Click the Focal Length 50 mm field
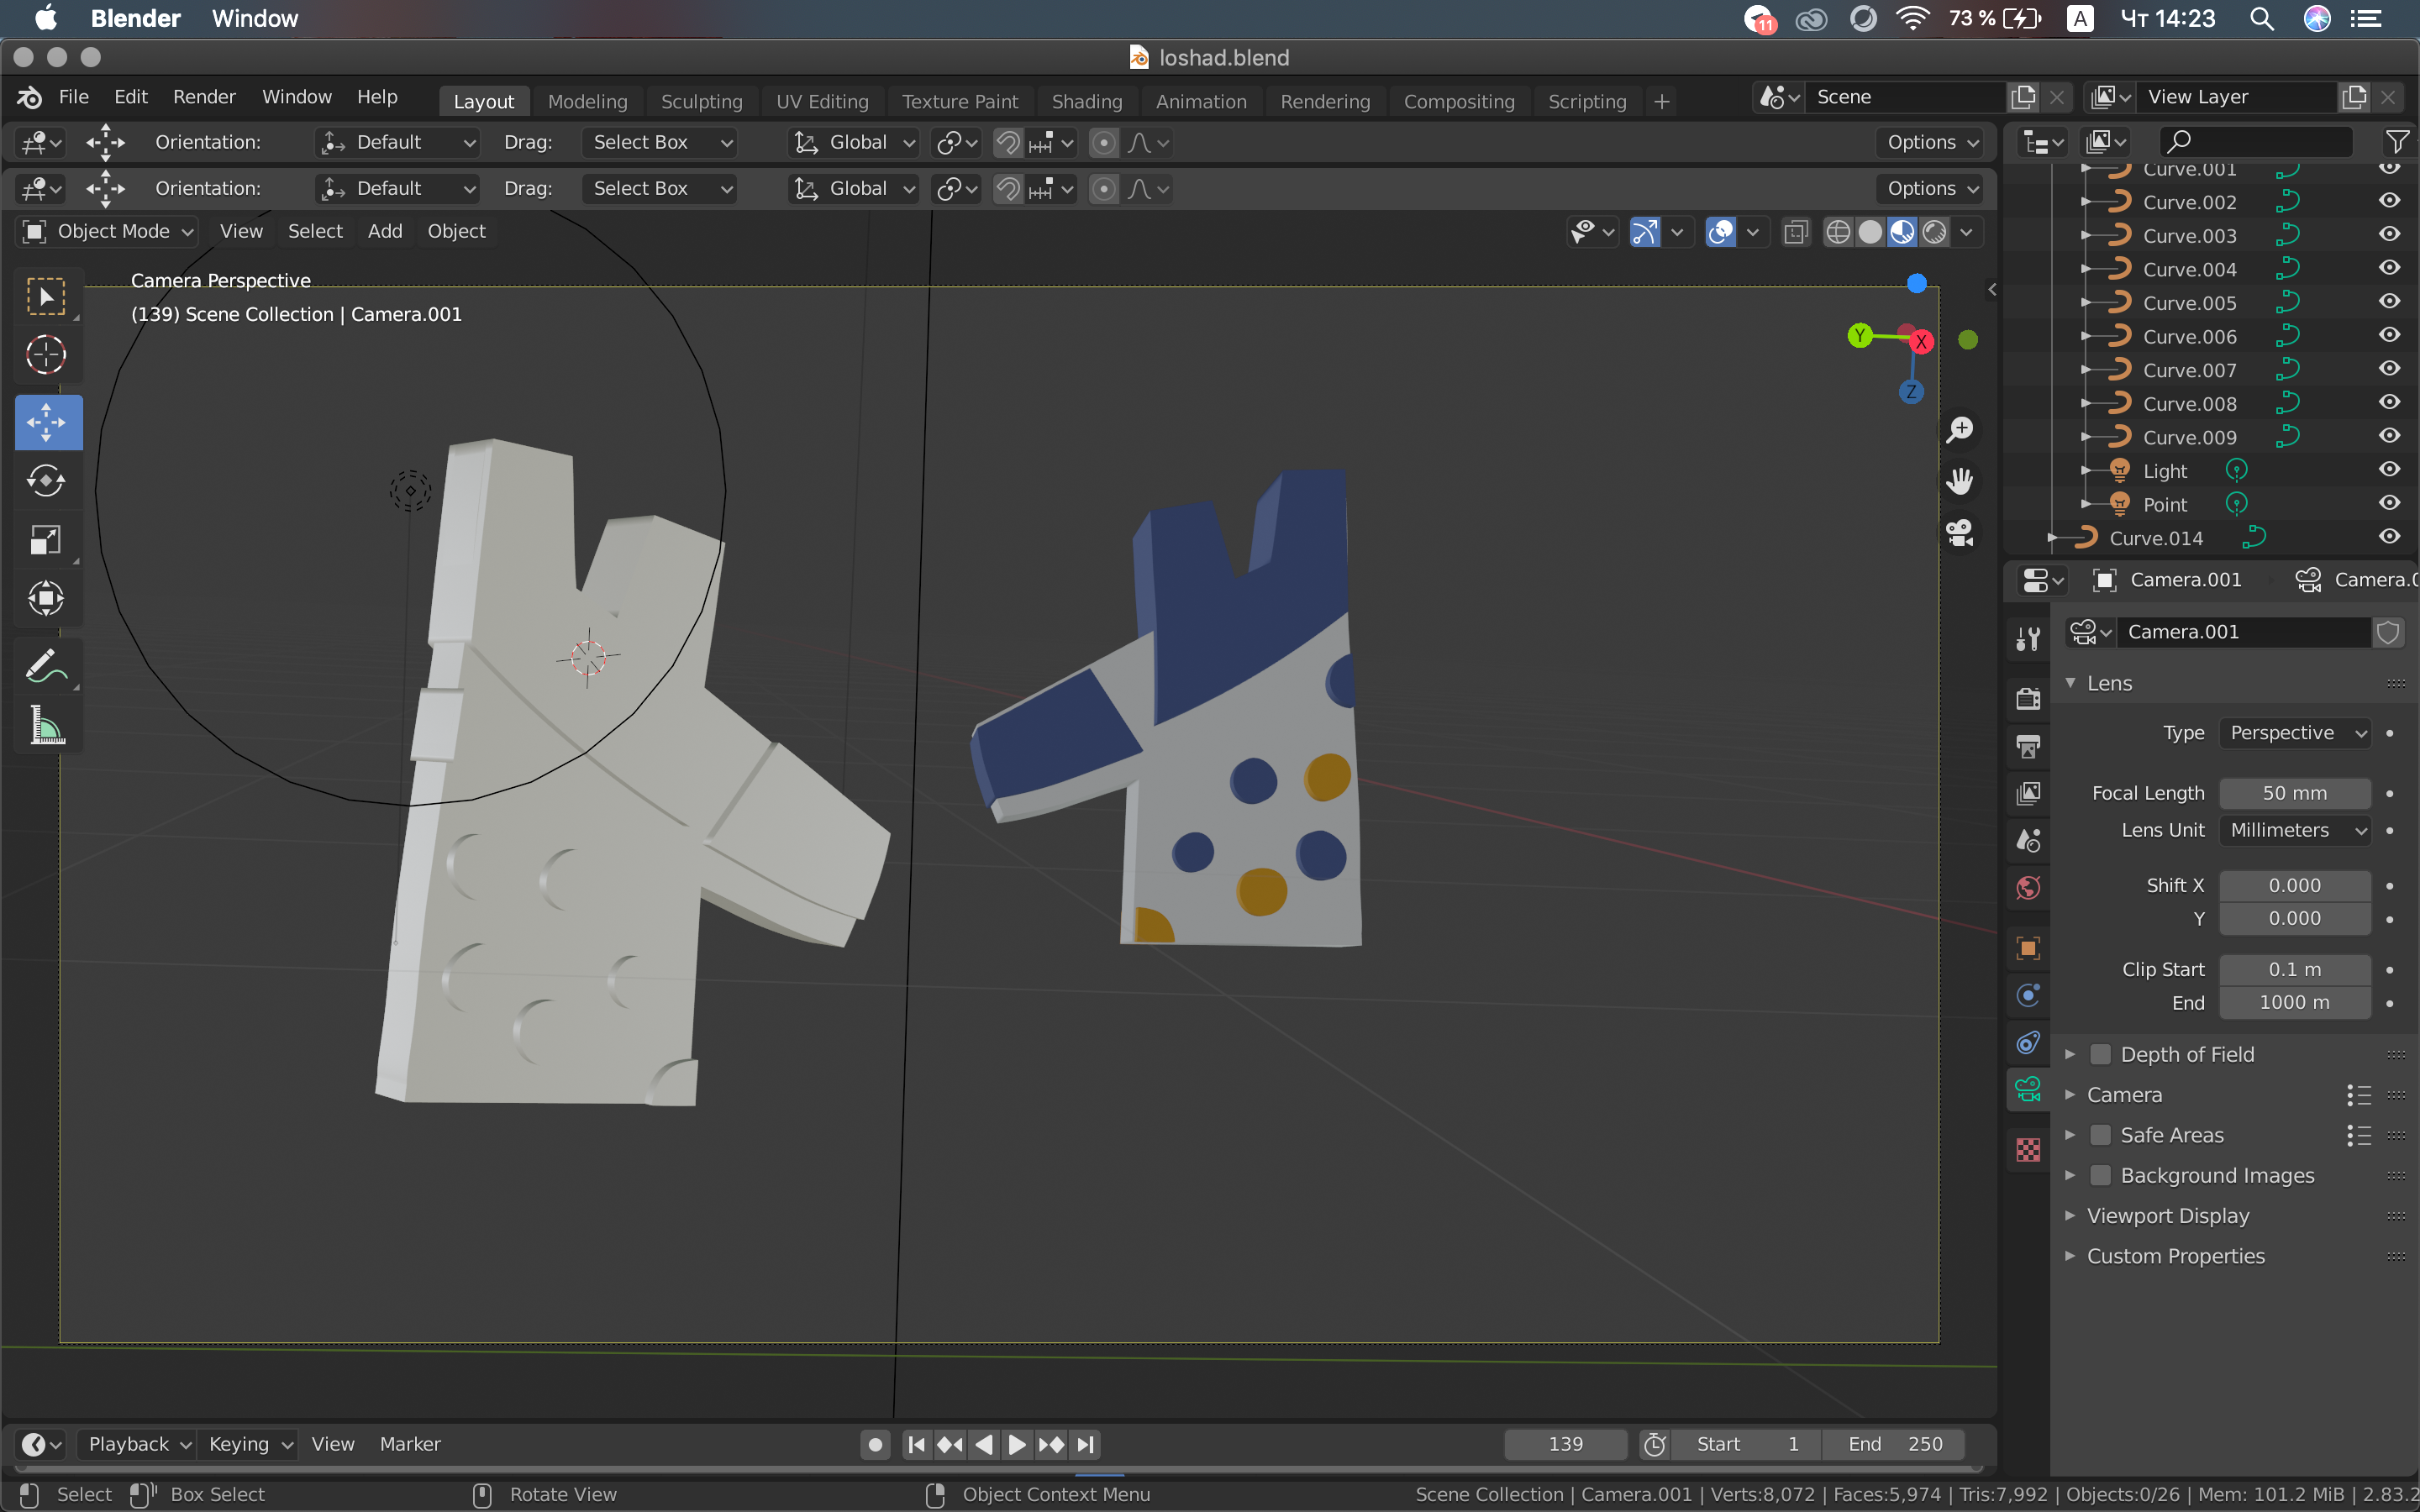Screen dimensions: 2420x1512 [x=2294, y=793]
